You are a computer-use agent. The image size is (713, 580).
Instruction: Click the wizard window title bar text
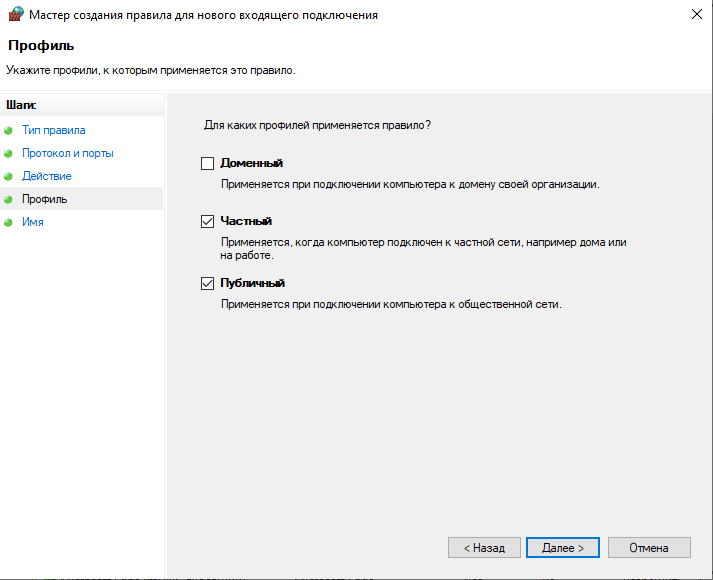[x=200, y=15]
